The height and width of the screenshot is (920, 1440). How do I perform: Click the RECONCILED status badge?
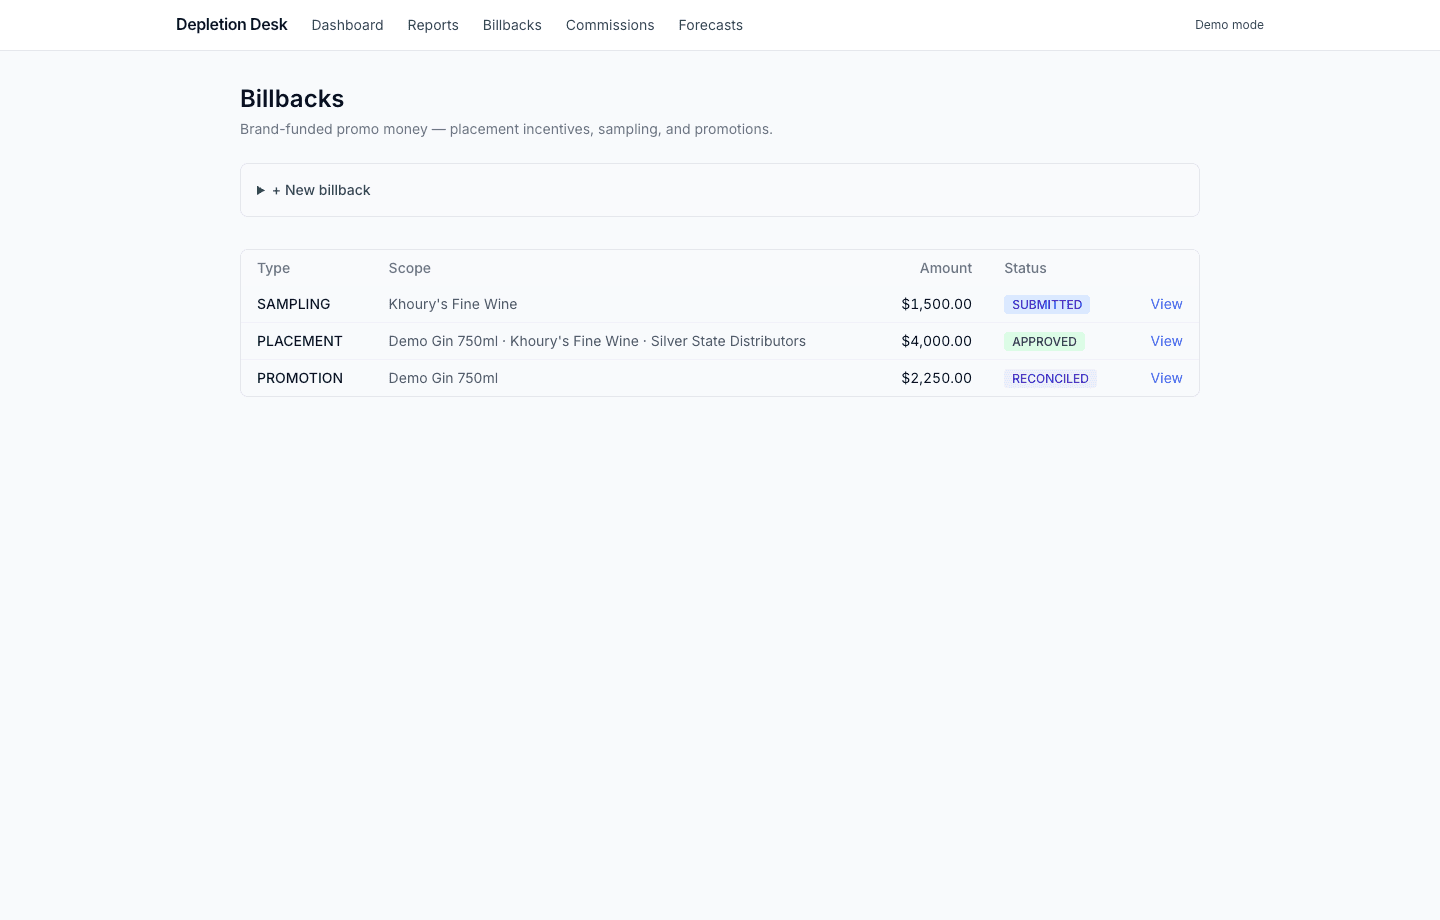click(x=1050, y=379)
